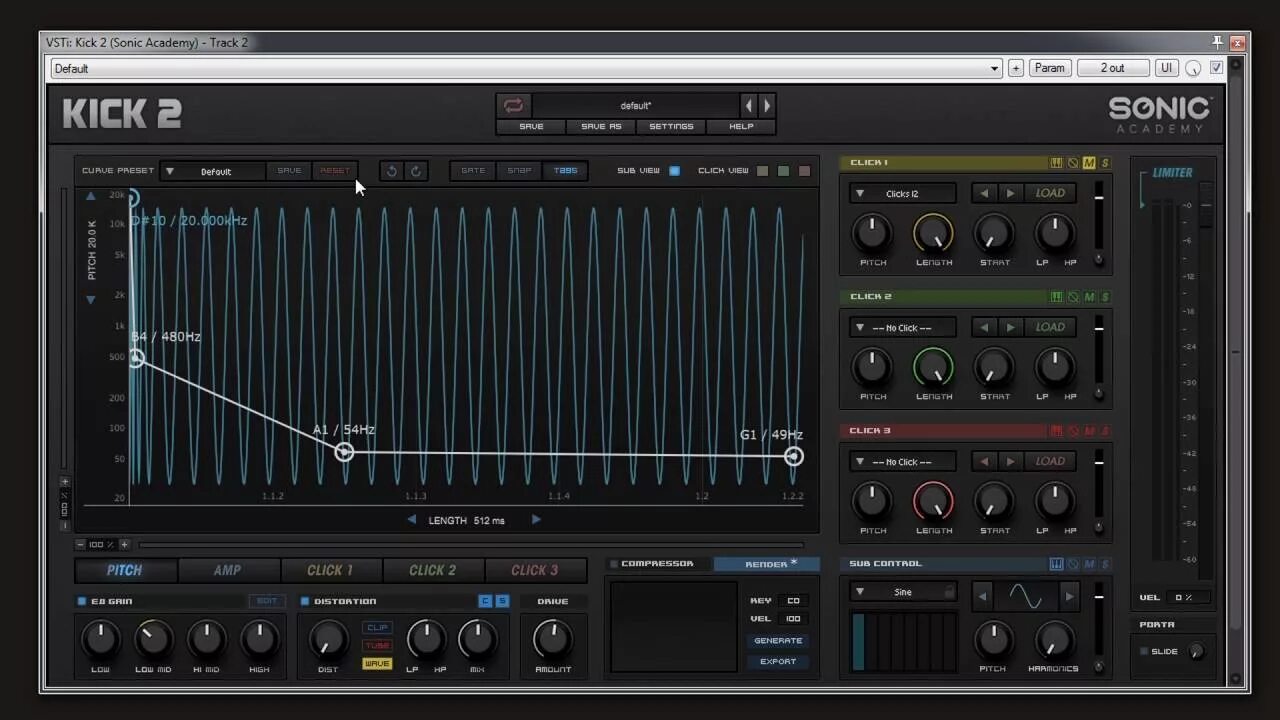Switch to the CLICK 3 tab
The width and height of the screenshot is (1280, 720).
535,570
